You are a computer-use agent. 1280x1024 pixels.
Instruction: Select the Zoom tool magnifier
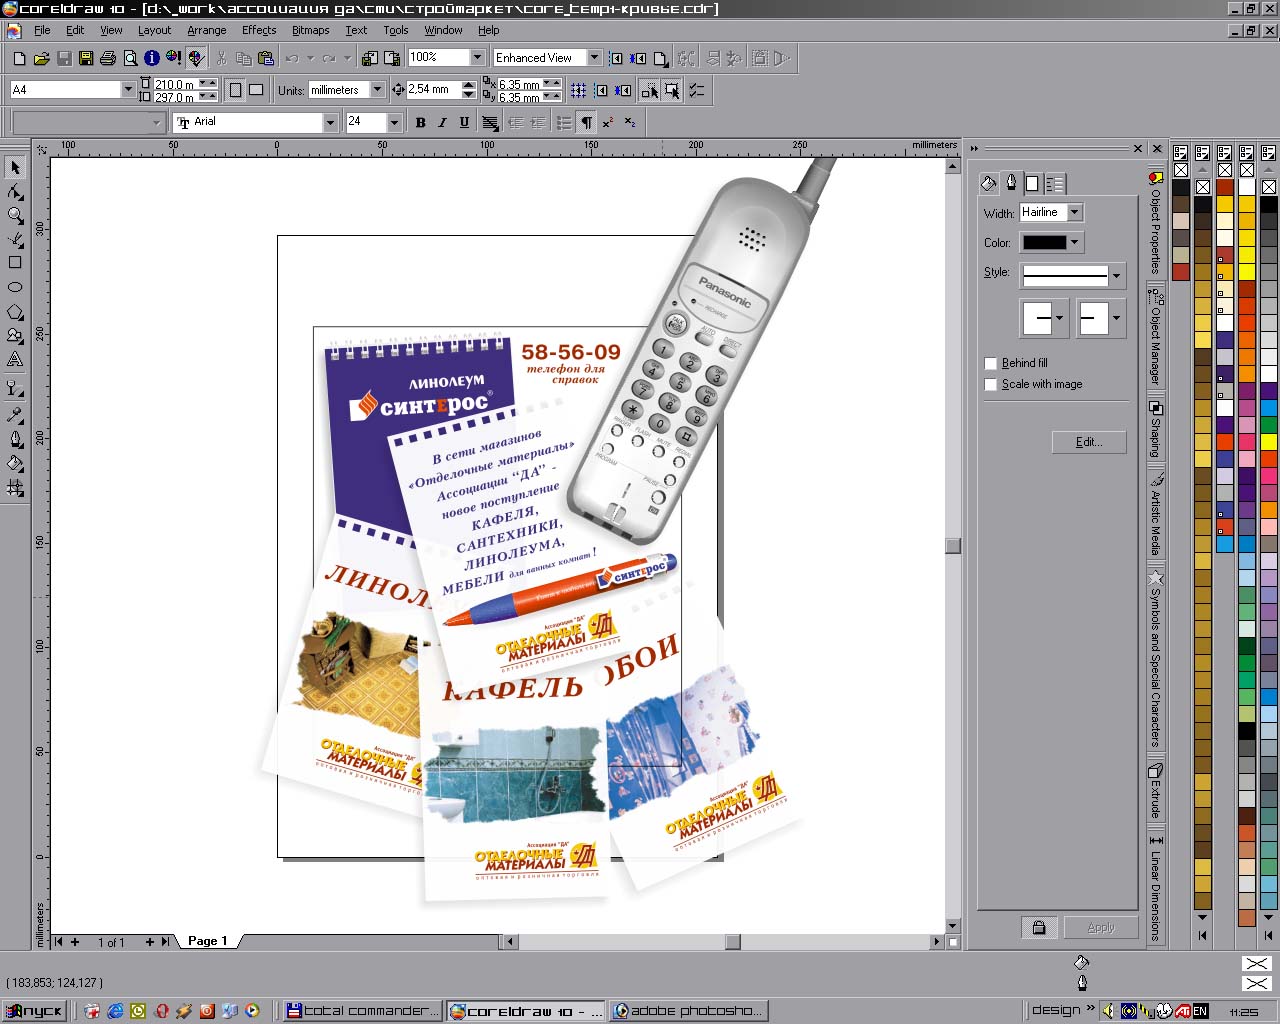(15, 215)
